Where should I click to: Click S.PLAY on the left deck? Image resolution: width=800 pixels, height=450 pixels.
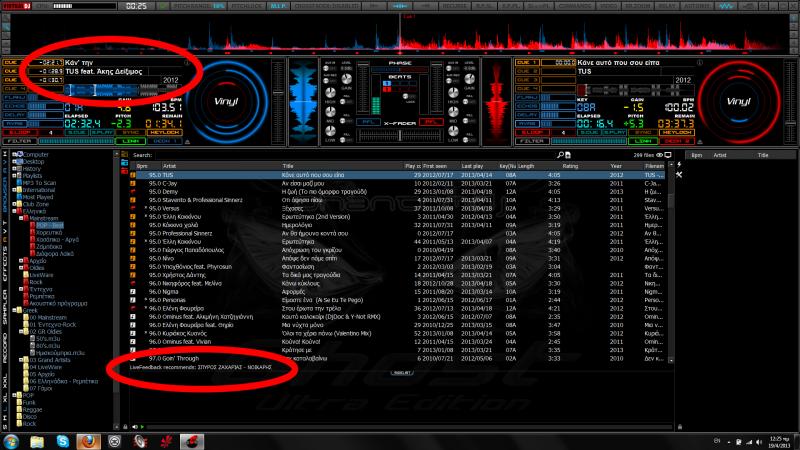point(102,133)
